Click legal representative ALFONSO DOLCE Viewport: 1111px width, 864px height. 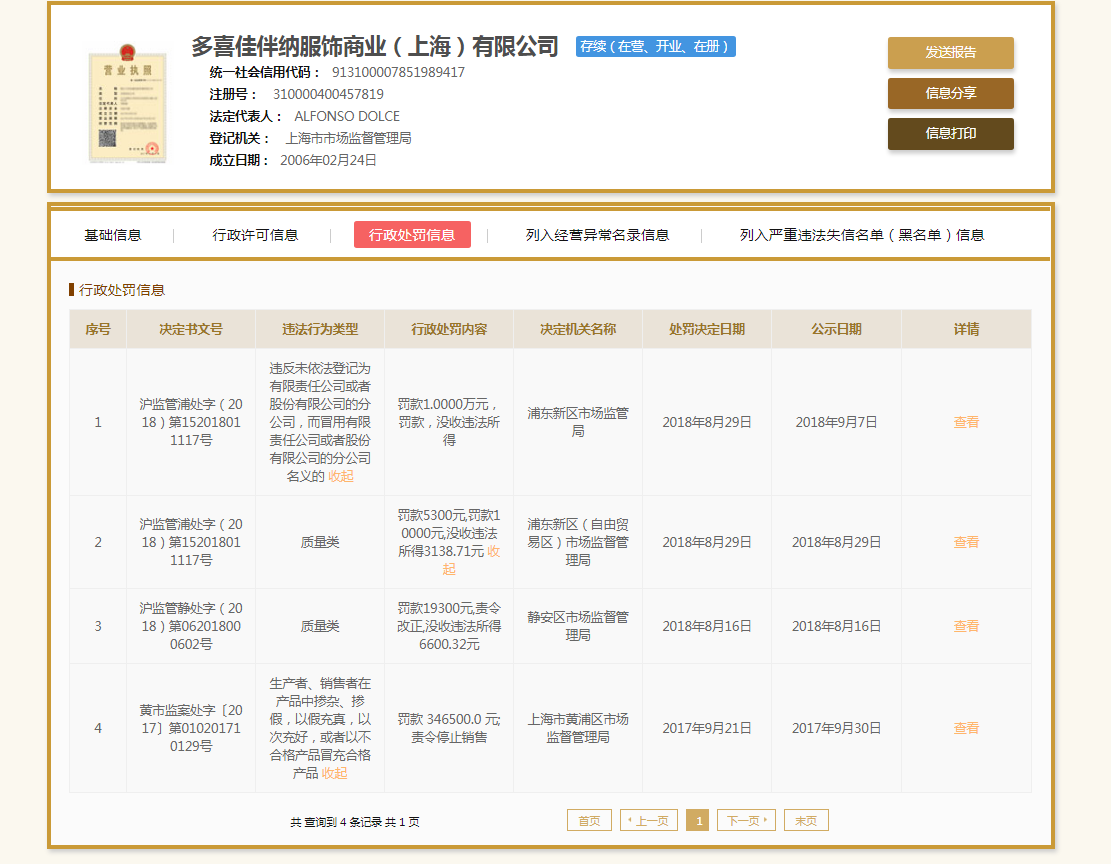(x=346, y=116)
